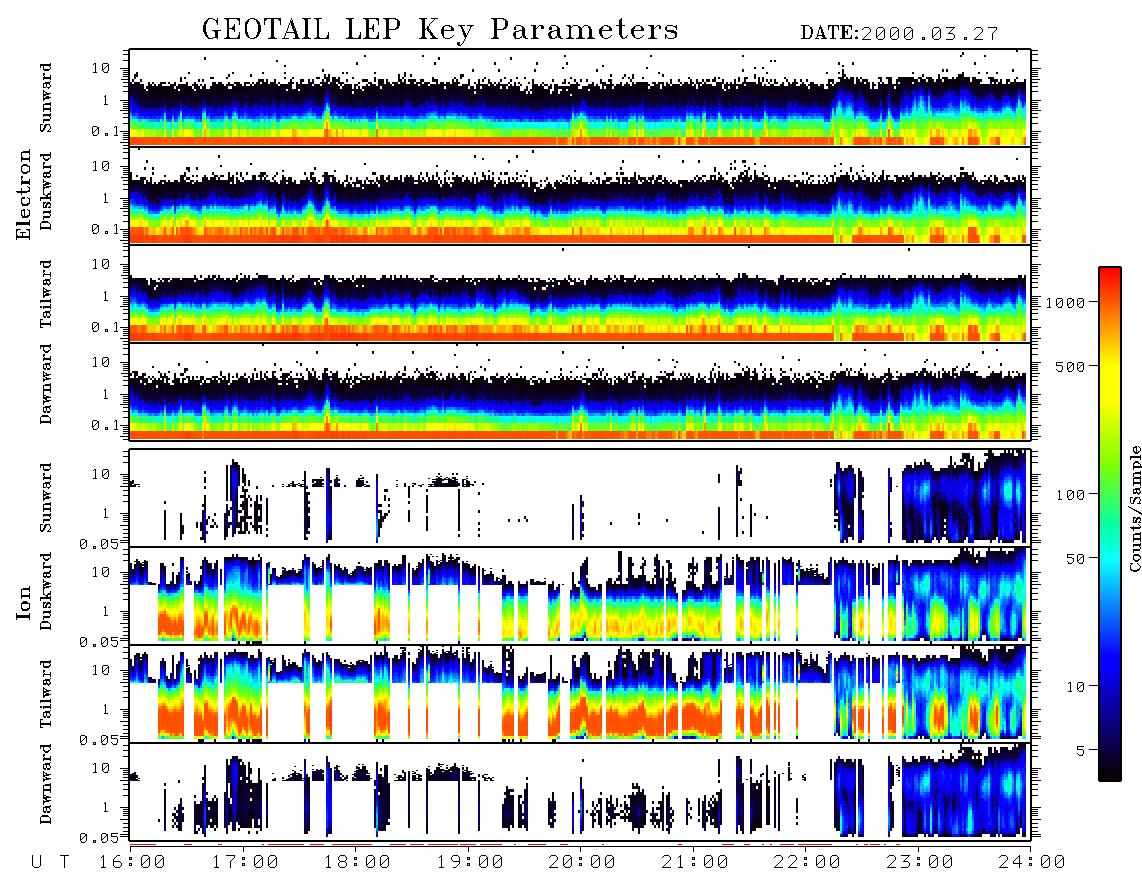Select the Electron Tailward panel label

(x=46, y=294)
